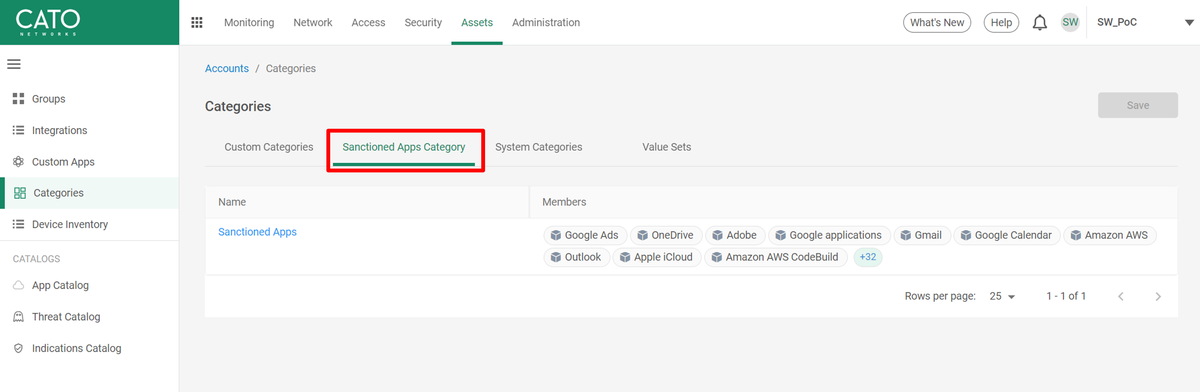Click the Cato Networks logo
1200x392 pixels.
pos(48,22)
